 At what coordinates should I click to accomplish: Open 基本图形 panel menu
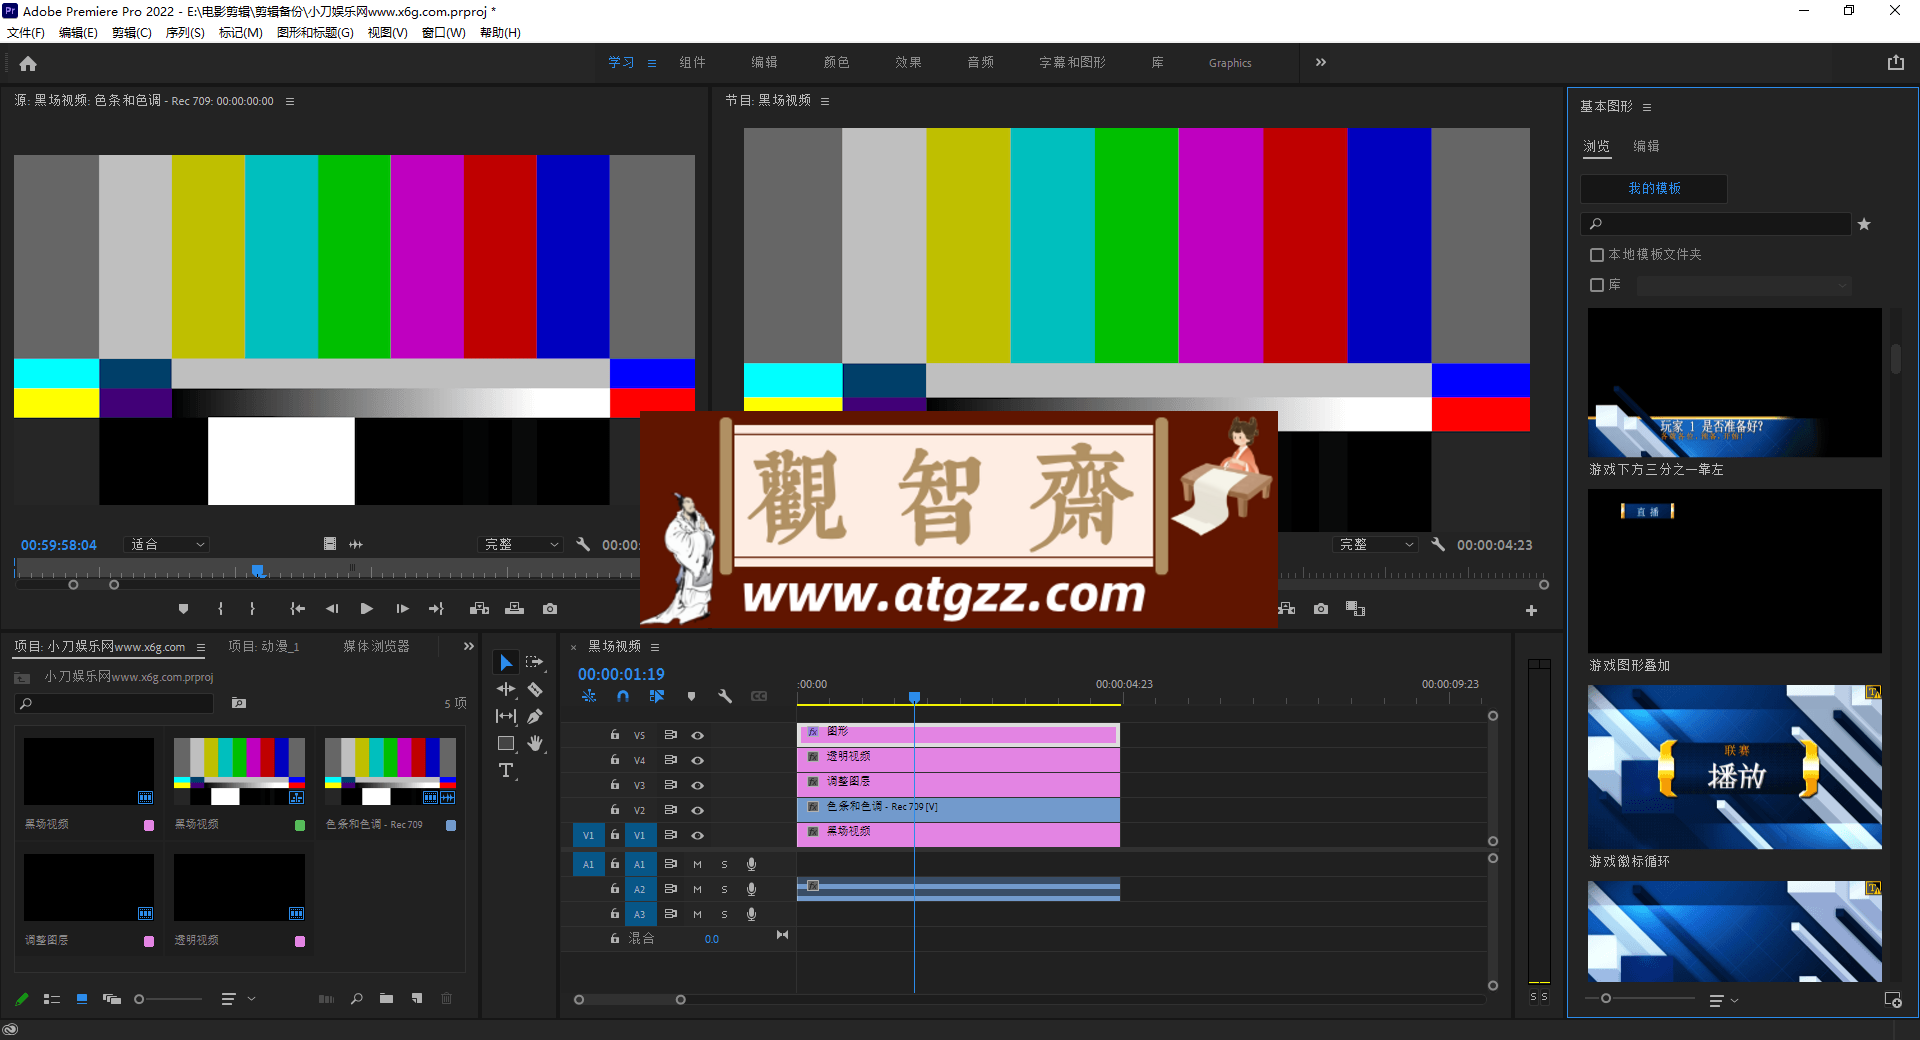click(x=1647, y=107)
